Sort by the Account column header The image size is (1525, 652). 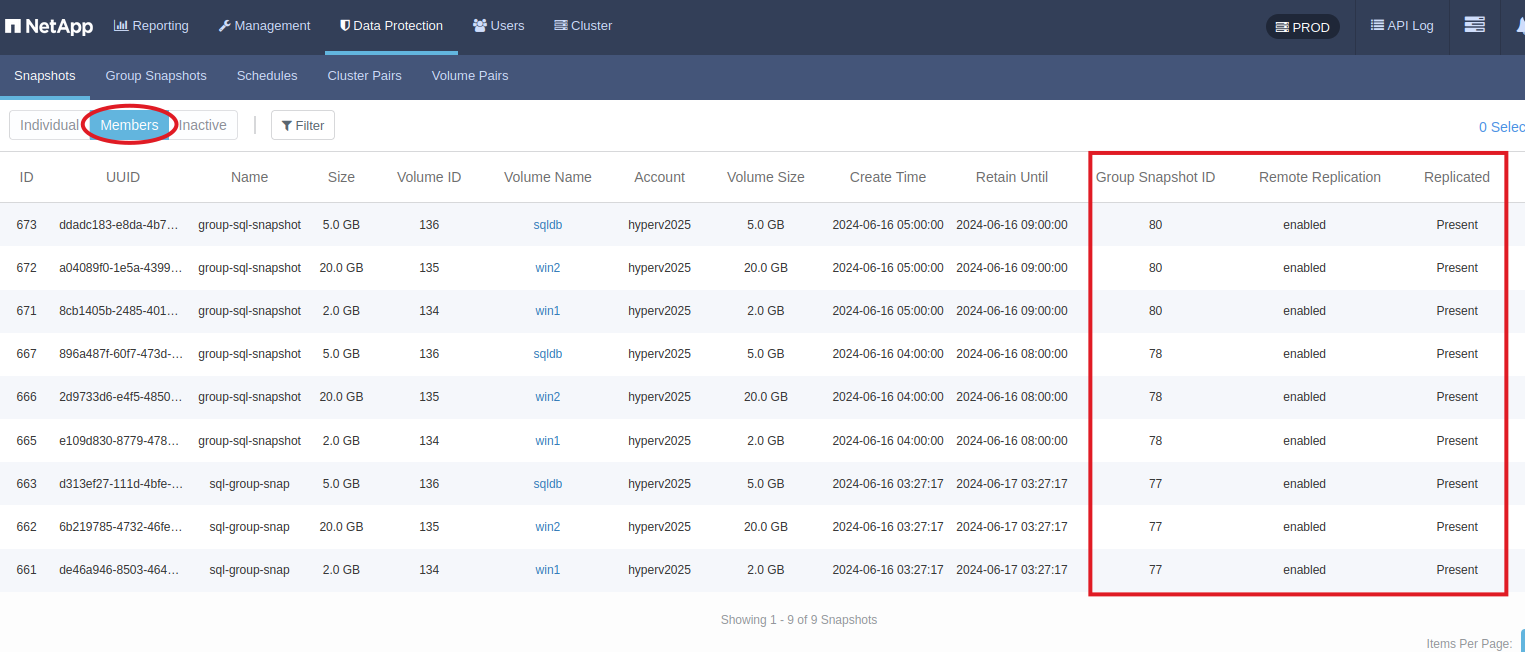(x=659, y=177)
